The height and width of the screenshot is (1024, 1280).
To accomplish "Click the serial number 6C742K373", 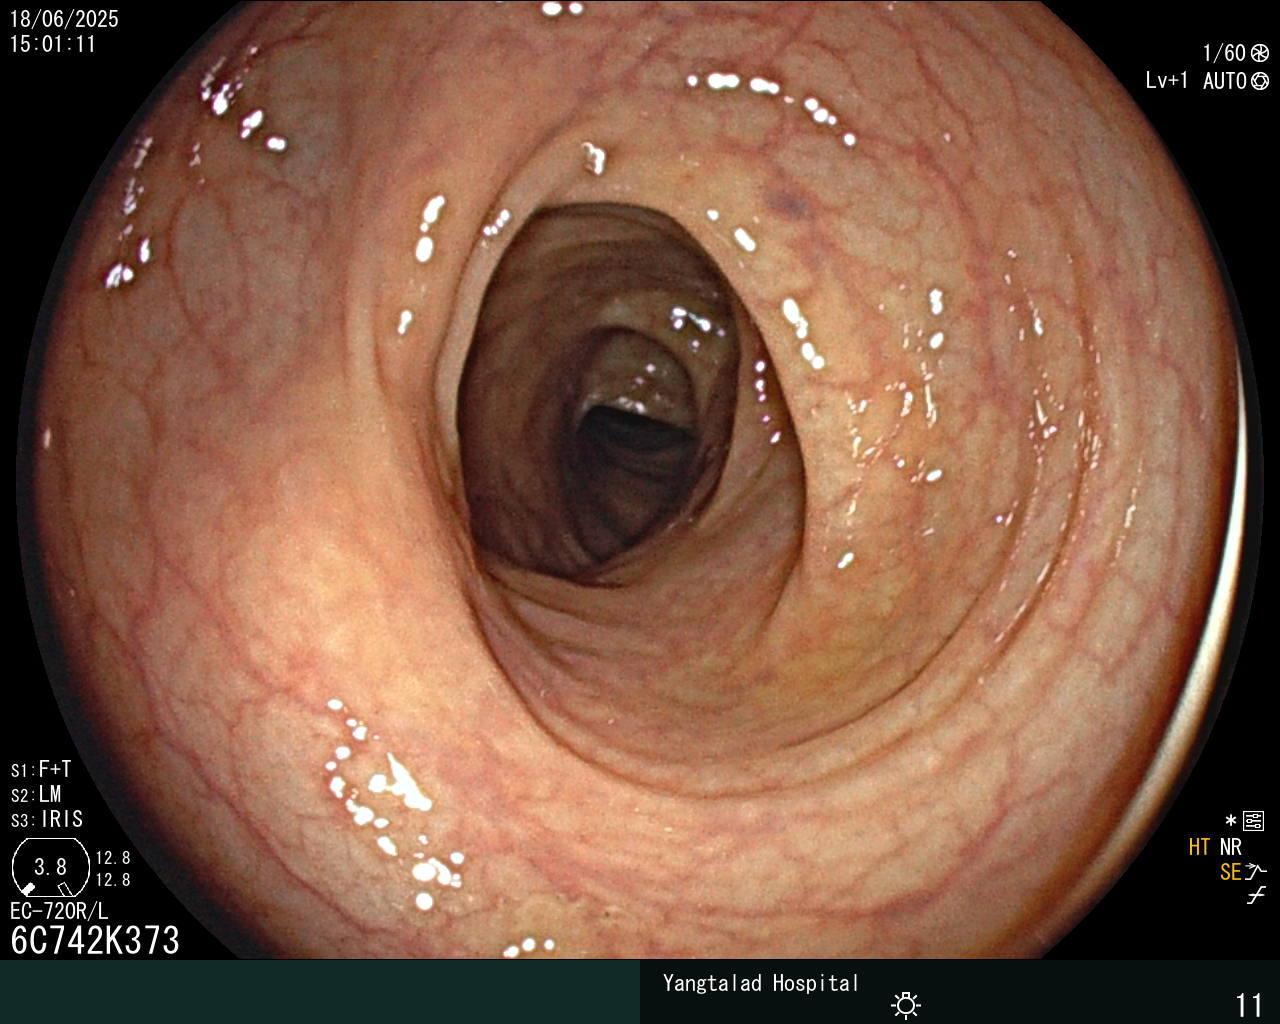I will (x=95, y=940).
